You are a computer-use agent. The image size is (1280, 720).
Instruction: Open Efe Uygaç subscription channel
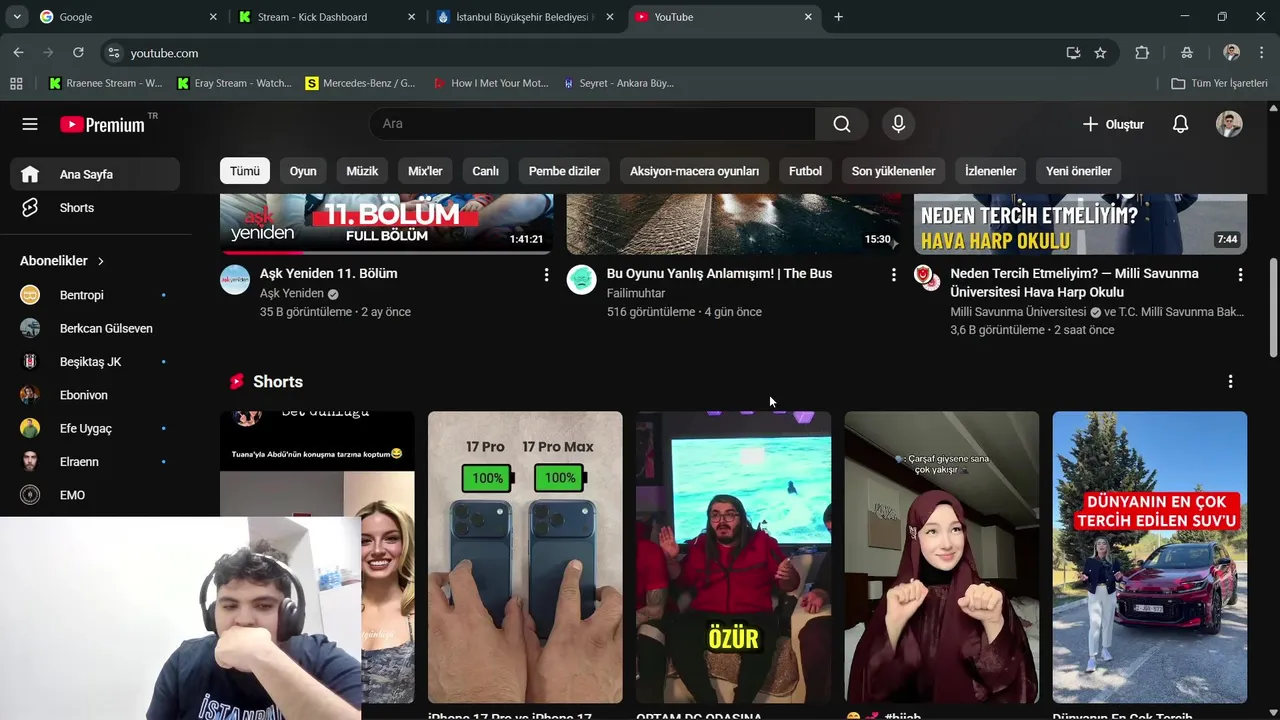[96, 428]
